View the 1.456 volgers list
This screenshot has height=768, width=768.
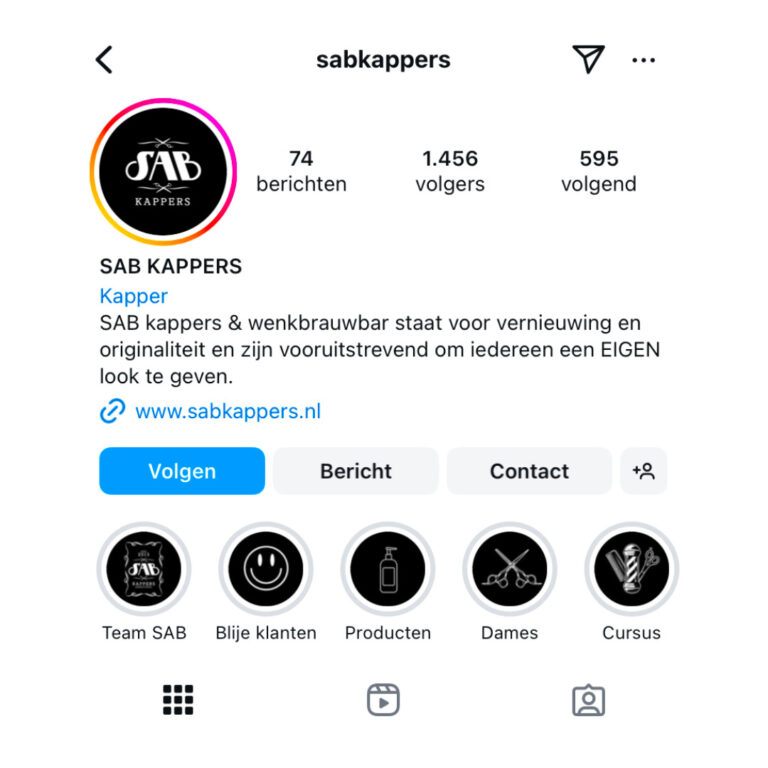click(450, 171)
